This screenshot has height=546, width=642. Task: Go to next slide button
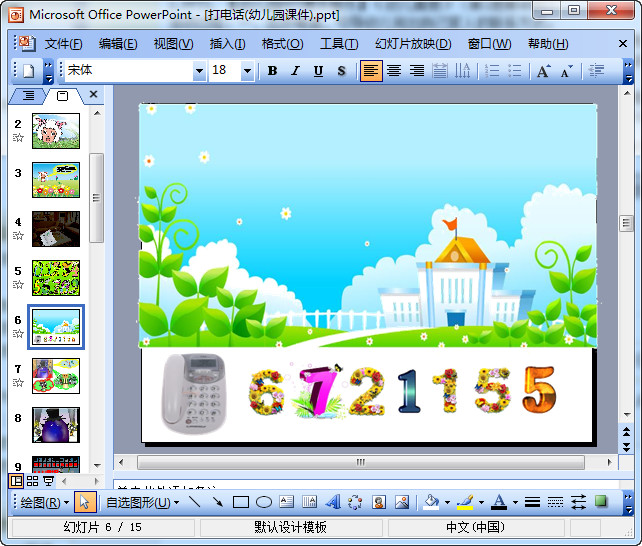pyautogui.click(x=626, y=447)
